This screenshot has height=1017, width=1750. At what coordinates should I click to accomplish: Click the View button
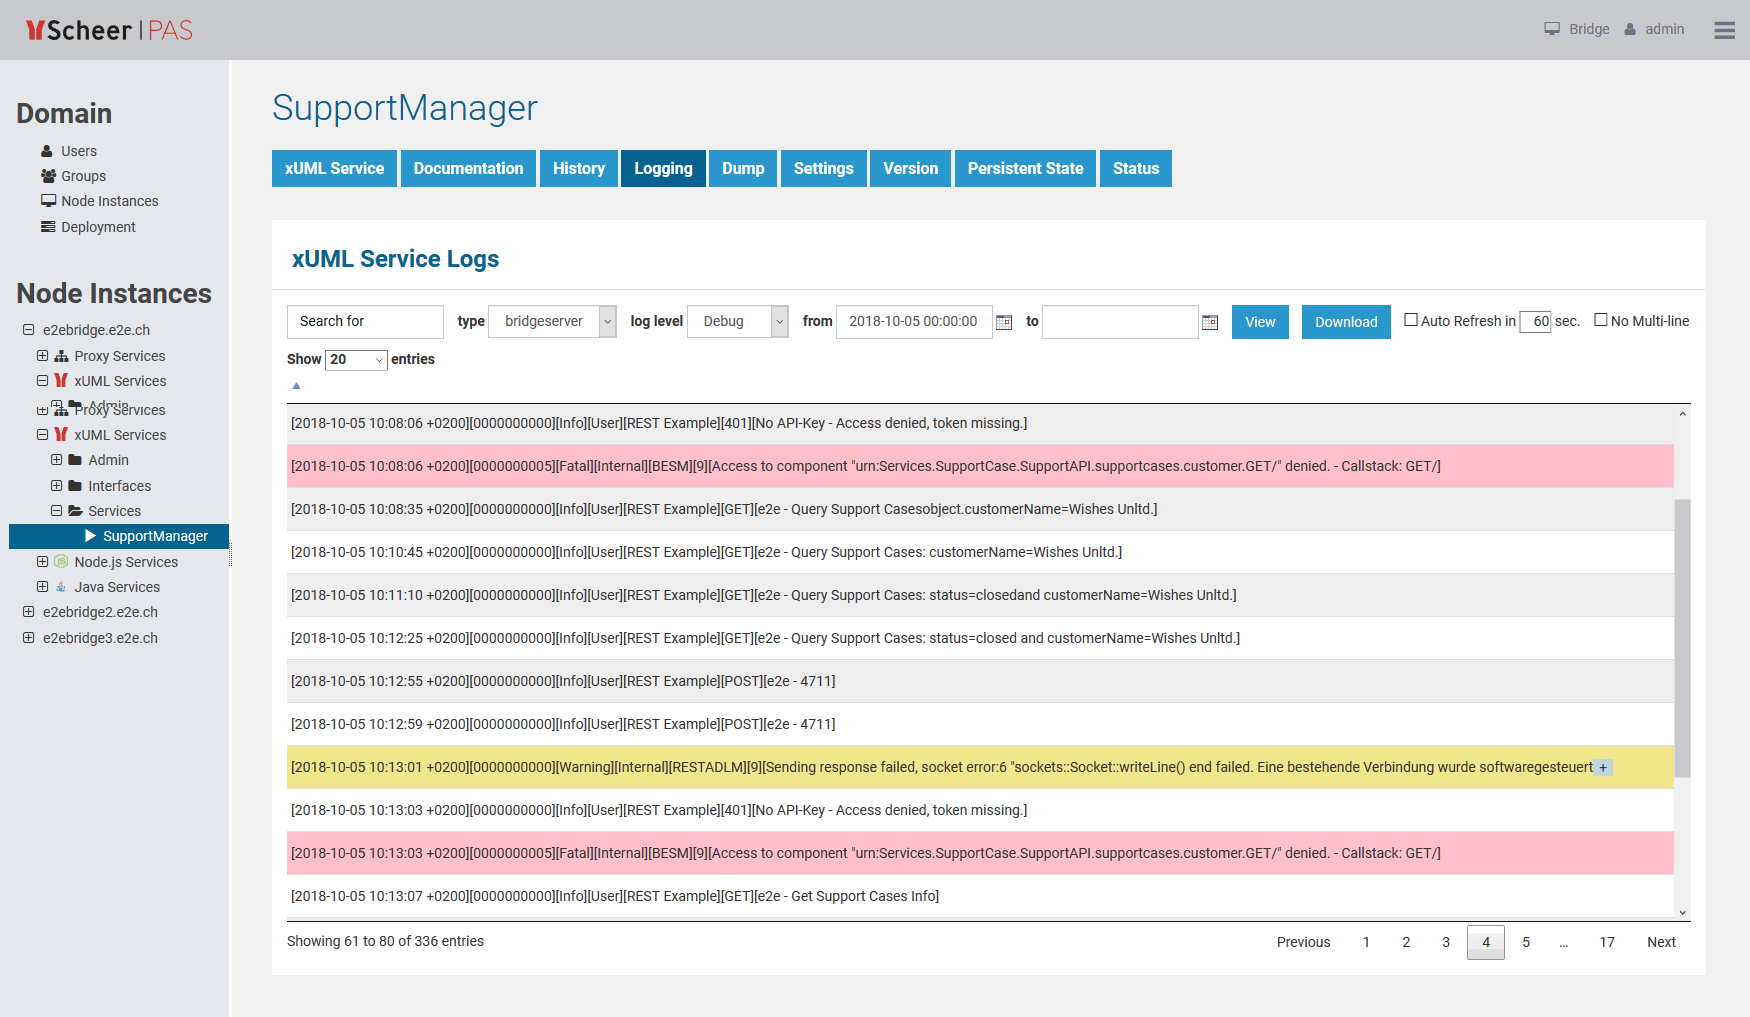click(x=1260, y=322)
